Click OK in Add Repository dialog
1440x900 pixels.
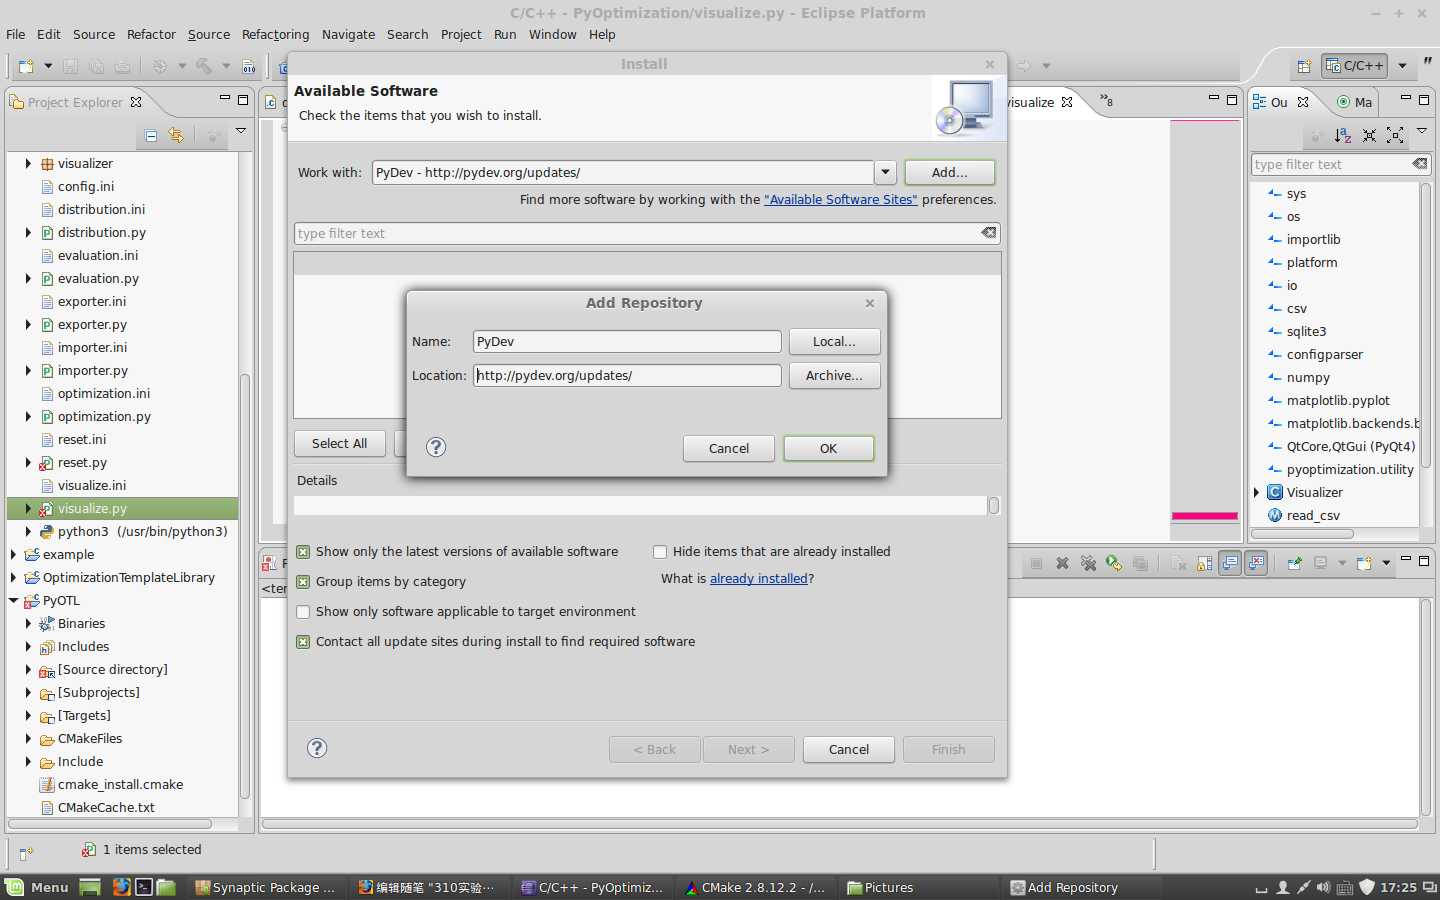coord(829,448)
